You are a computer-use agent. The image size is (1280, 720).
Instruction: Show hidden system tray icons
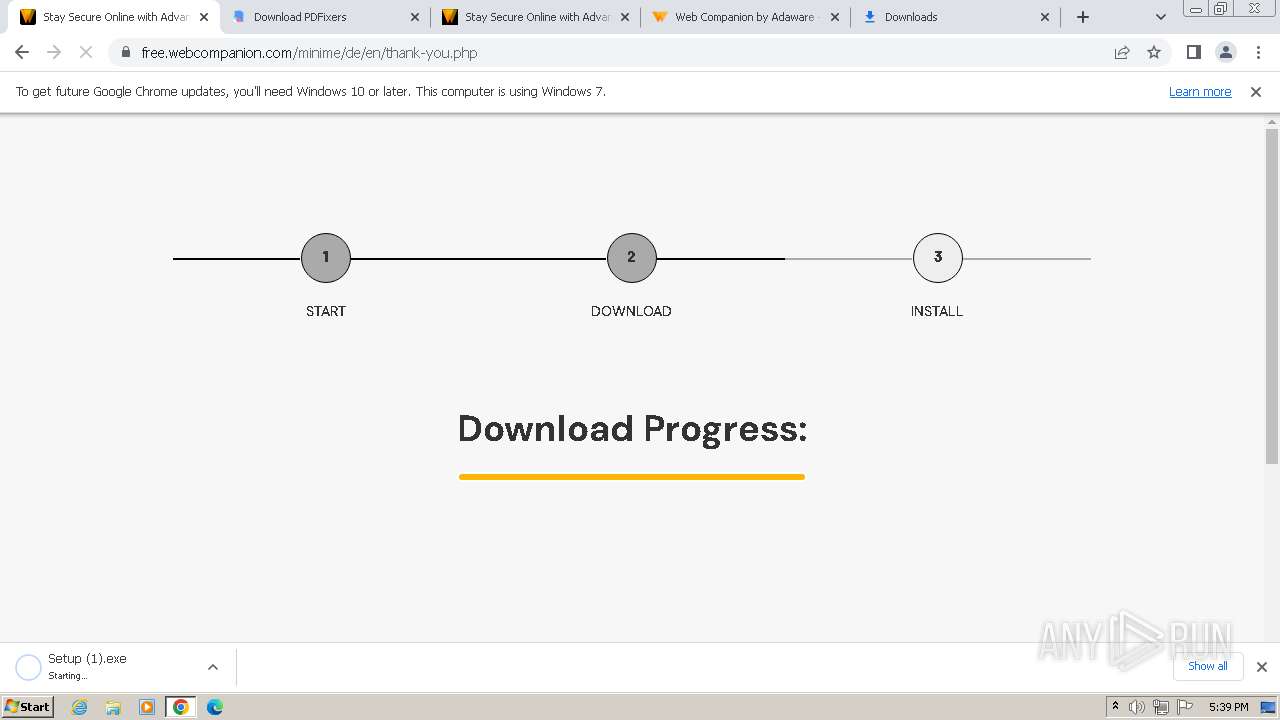[1116, 707]
